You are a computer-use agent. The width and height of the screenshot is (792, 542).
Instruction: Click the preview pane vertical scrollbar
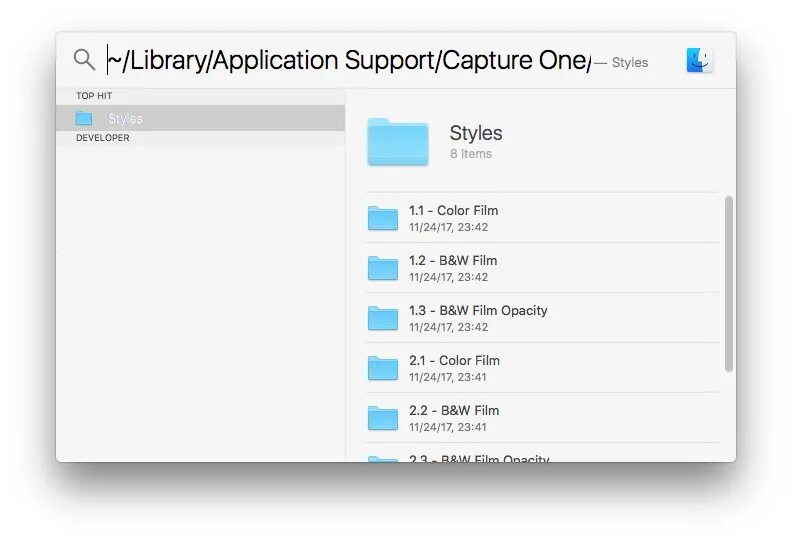pos(728,284)
